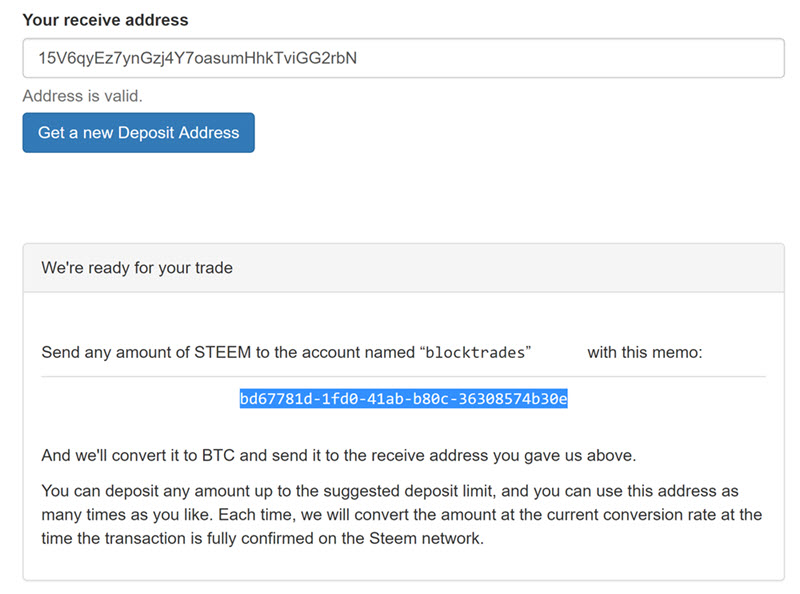
Task: Click the blocktrades account name
Action: [477, 353]
